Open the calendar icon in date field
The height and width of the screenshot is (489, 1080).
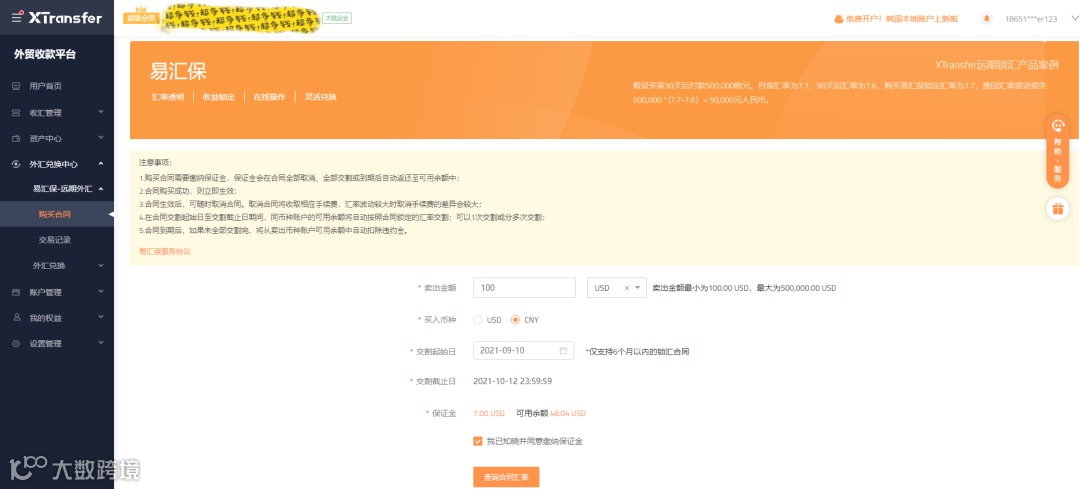pos(563,351)
